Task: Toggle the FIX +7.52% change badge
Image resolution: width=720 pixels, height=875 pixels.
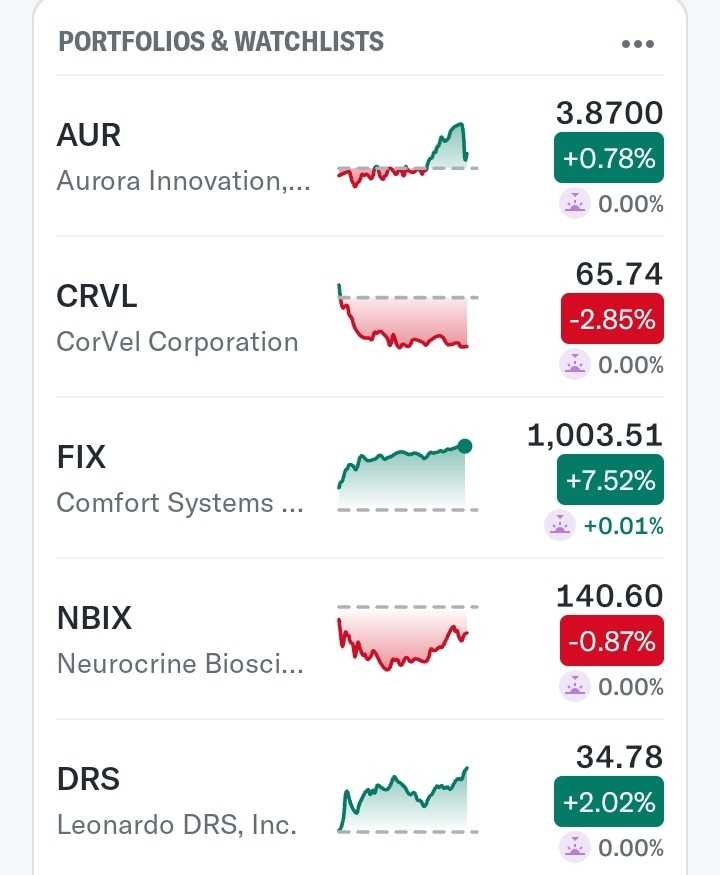Action: (x=610, y=480)
